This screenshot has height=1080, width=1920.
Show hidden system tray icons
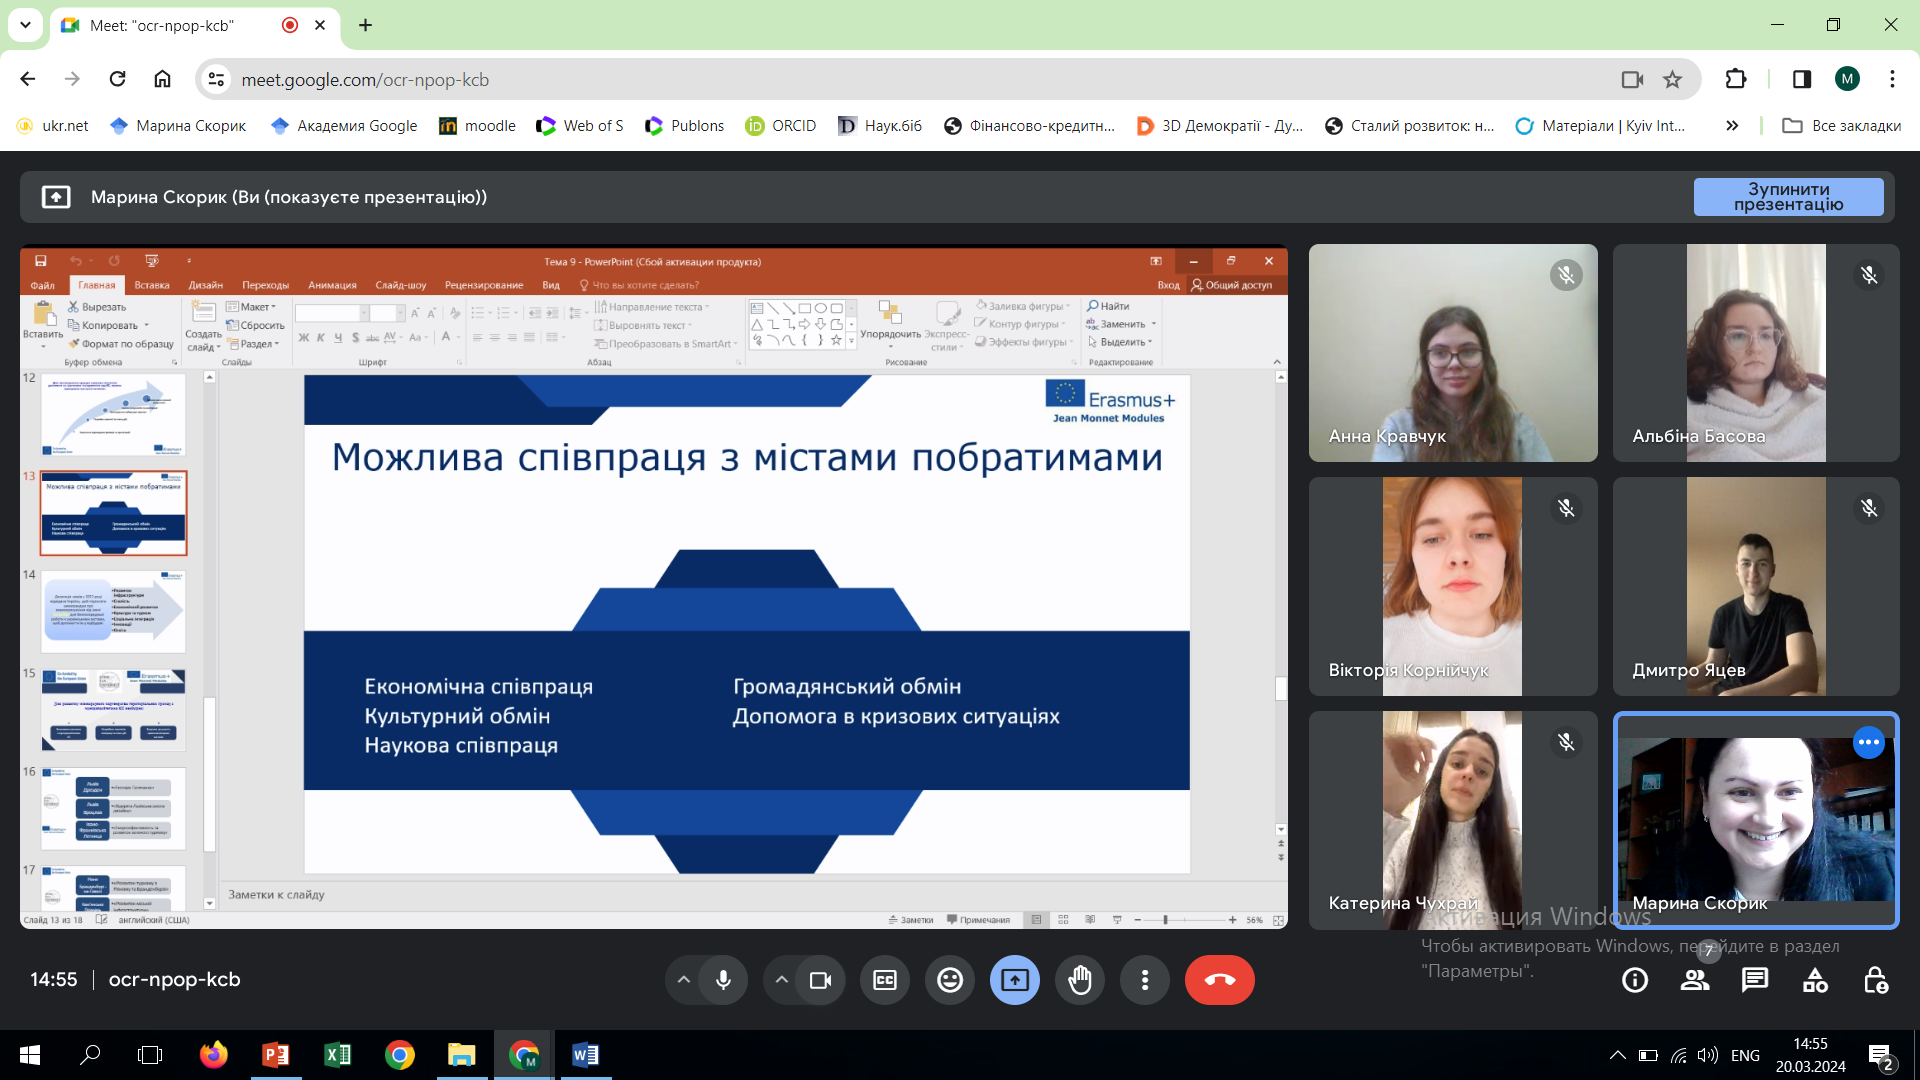pos(1617,1055)
